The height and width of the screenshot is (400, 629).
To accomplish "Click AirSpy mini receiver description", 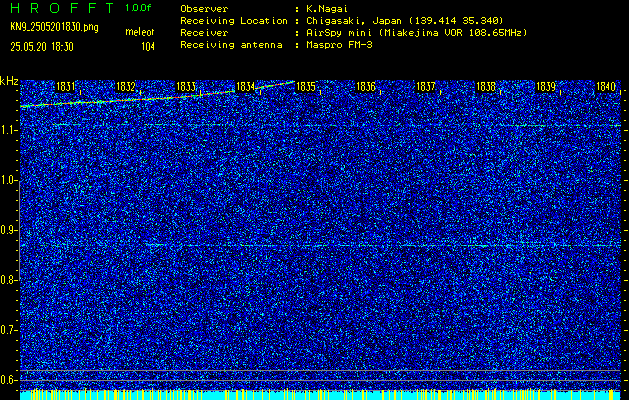I will tap(416, 33).
